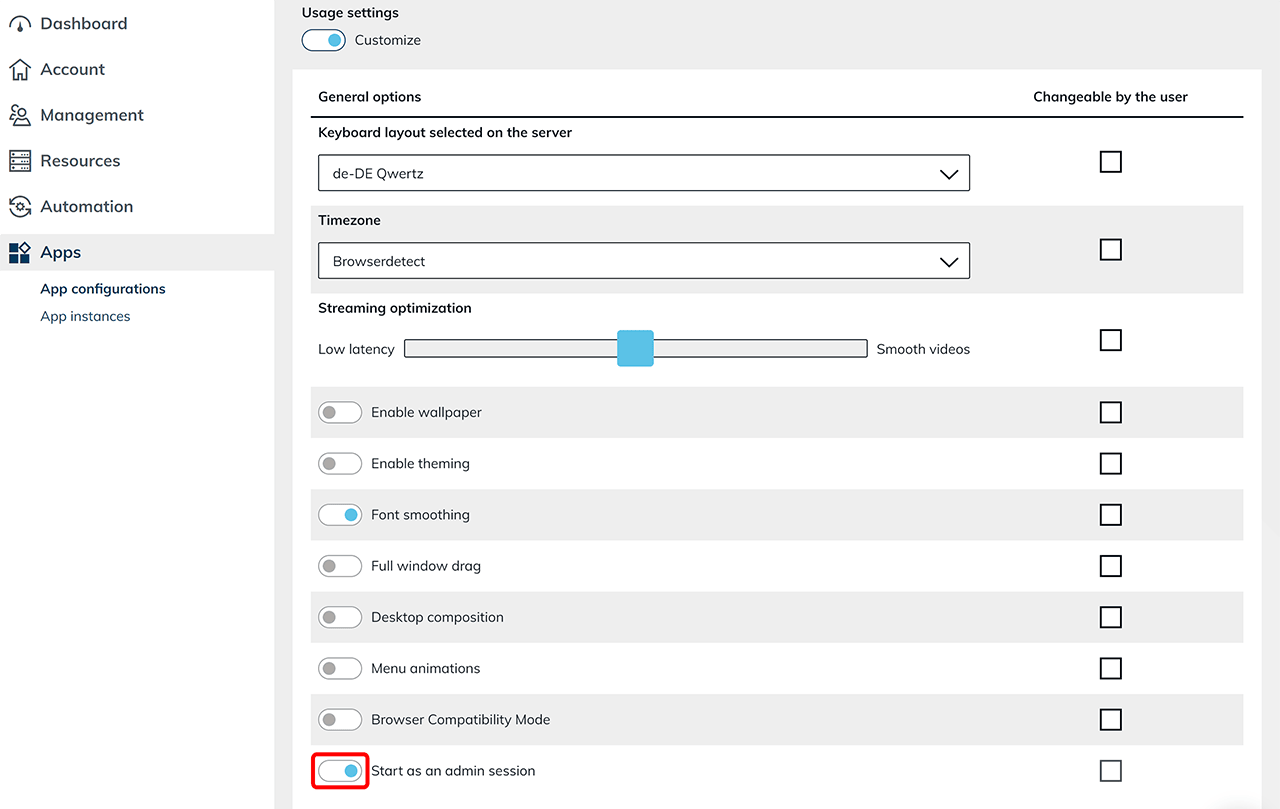Click the Automation gear icon
Screen dimensions: 1280x809
20,207
